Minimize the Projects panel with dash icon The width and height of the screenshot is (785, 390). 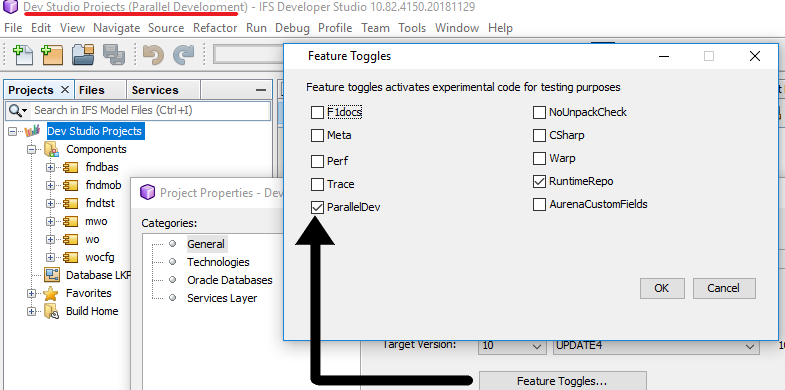260,90
